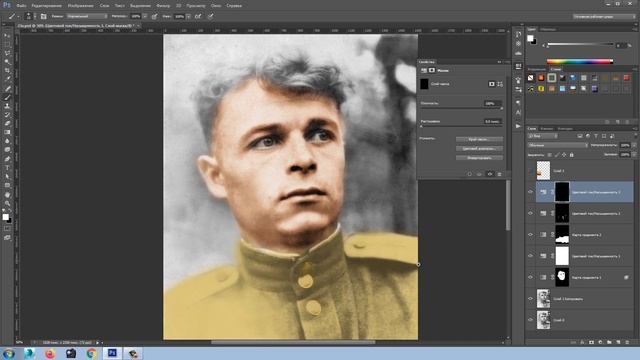The height and width of the screenshot is (360, 640).
Task: Toggle visibility of Gradient Map 2 layer
Action: 531,235
